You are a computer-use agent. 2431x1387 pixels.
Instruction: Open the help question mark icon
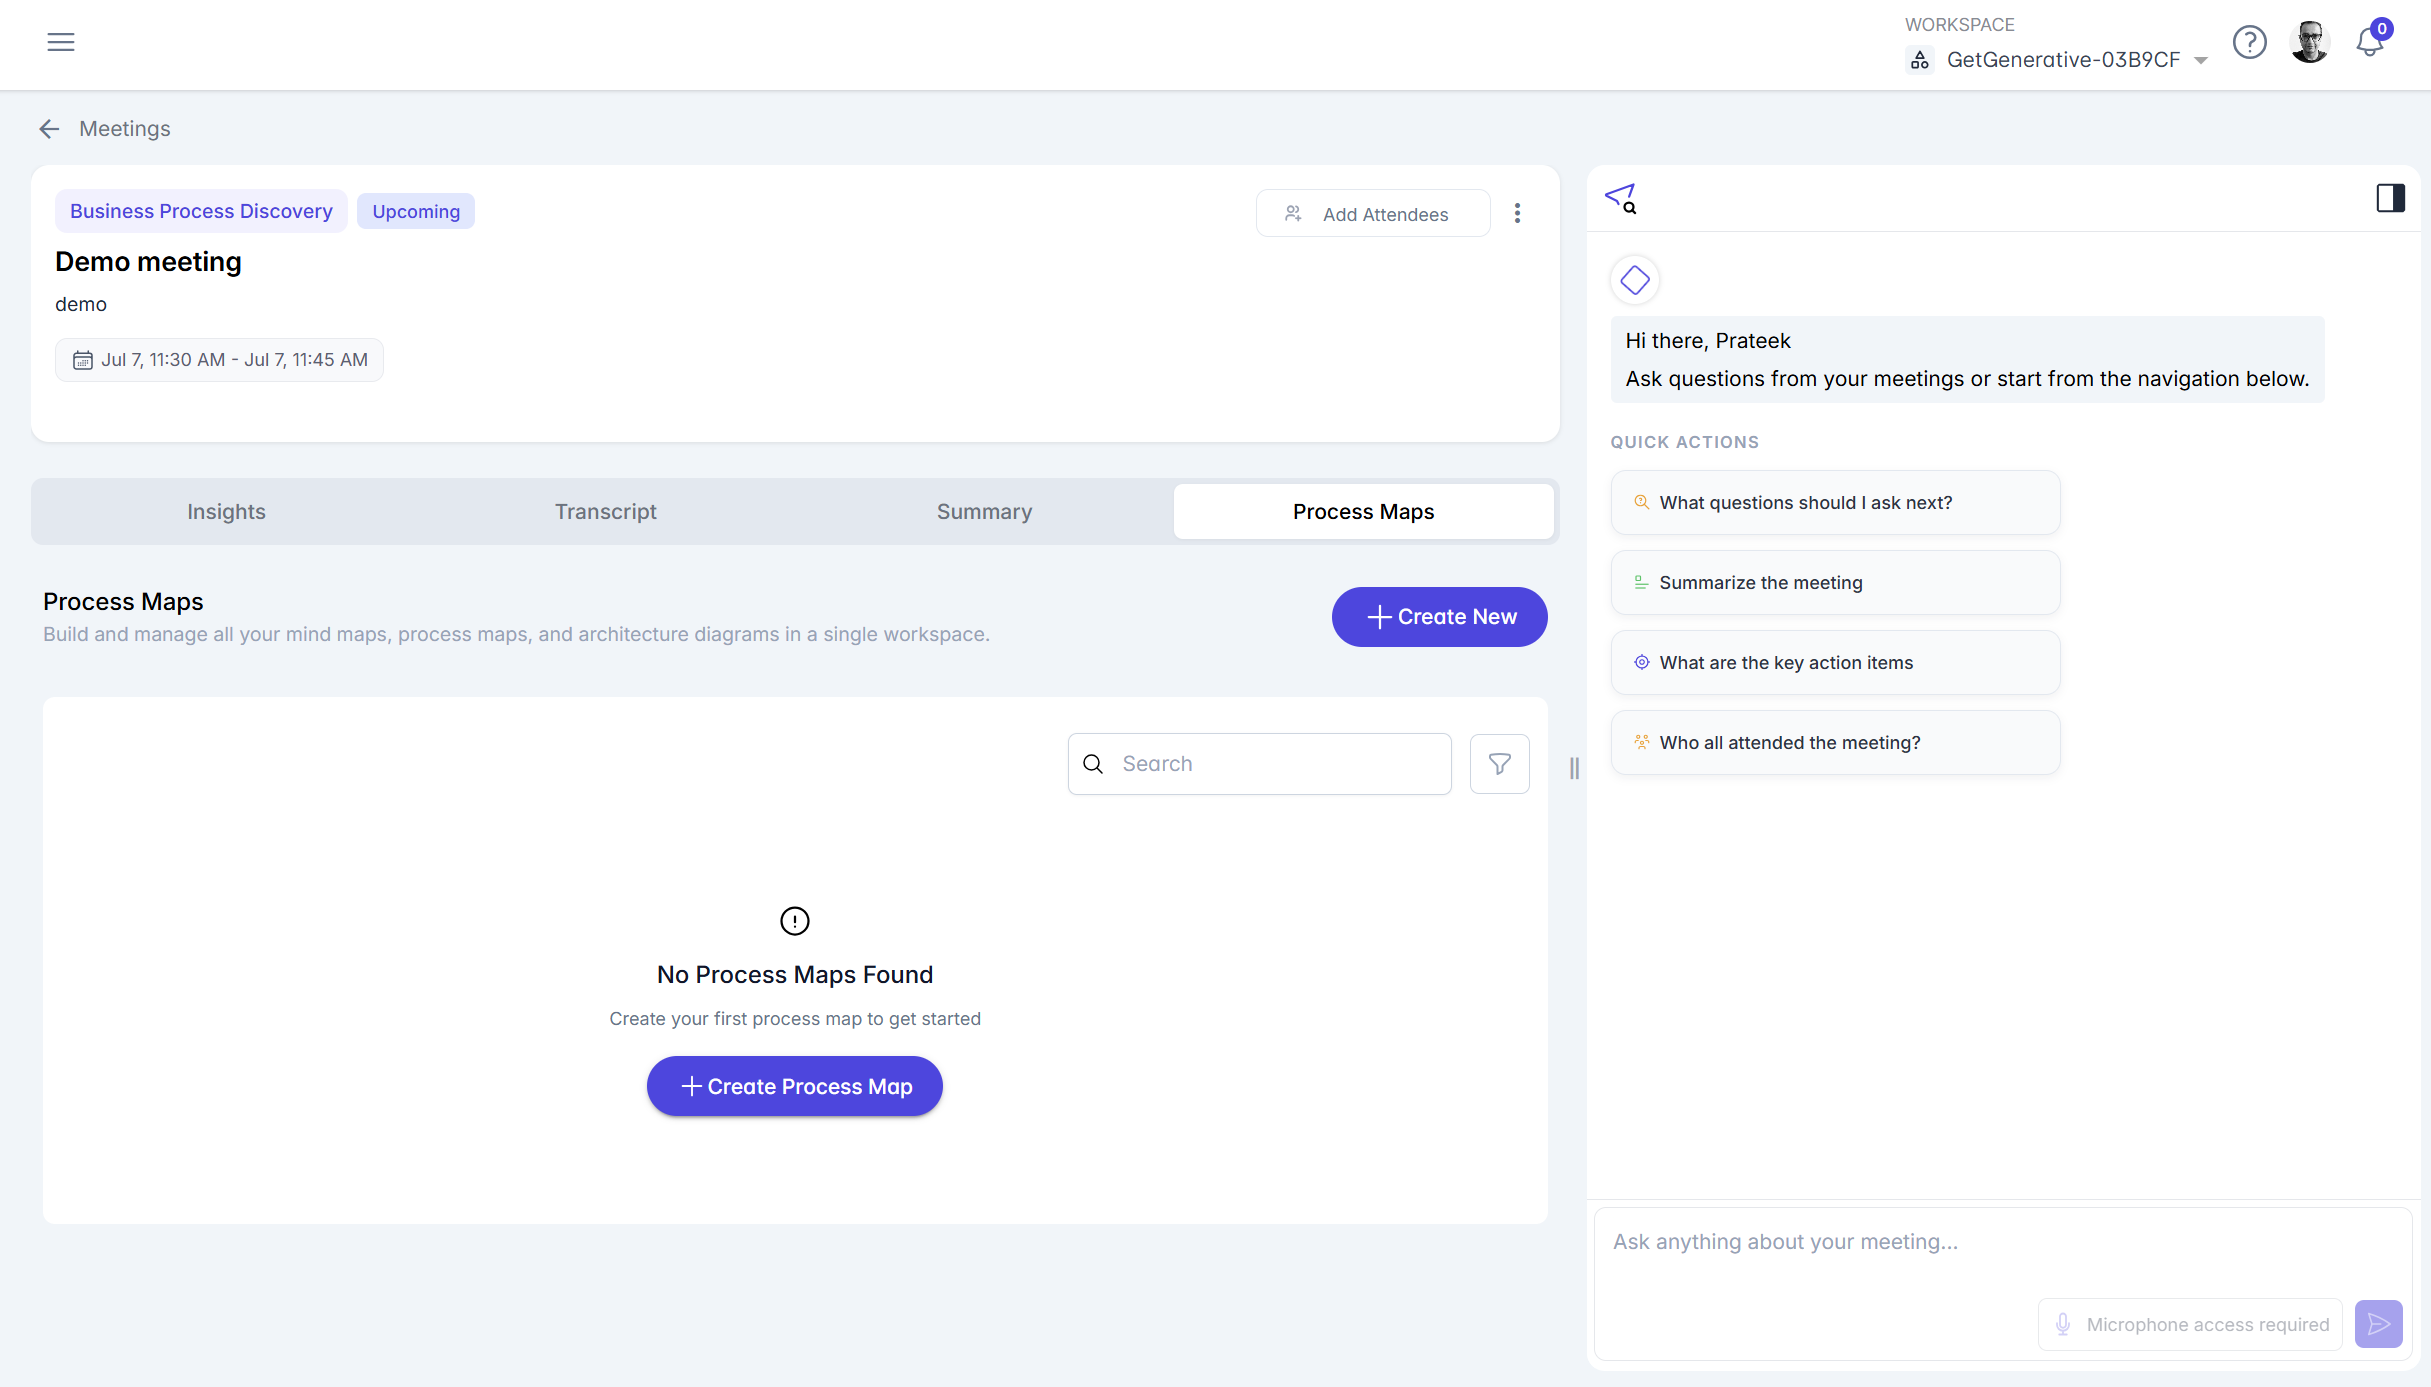pos(2249,42)
